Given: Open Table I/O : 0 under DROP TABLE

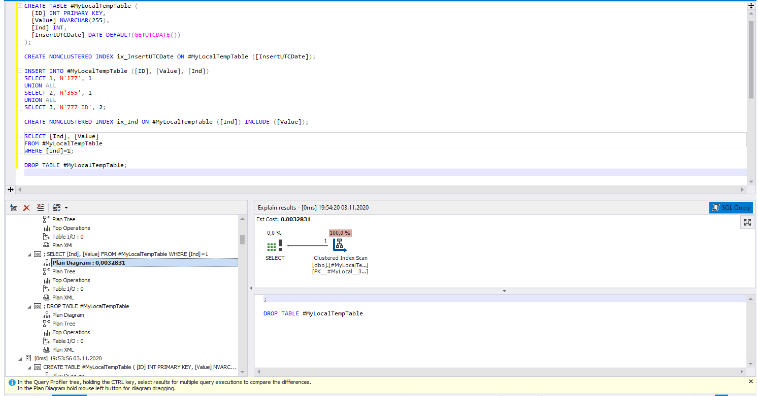Looking at the screenshot, I should pyautogui.click(x=68, y=341).
